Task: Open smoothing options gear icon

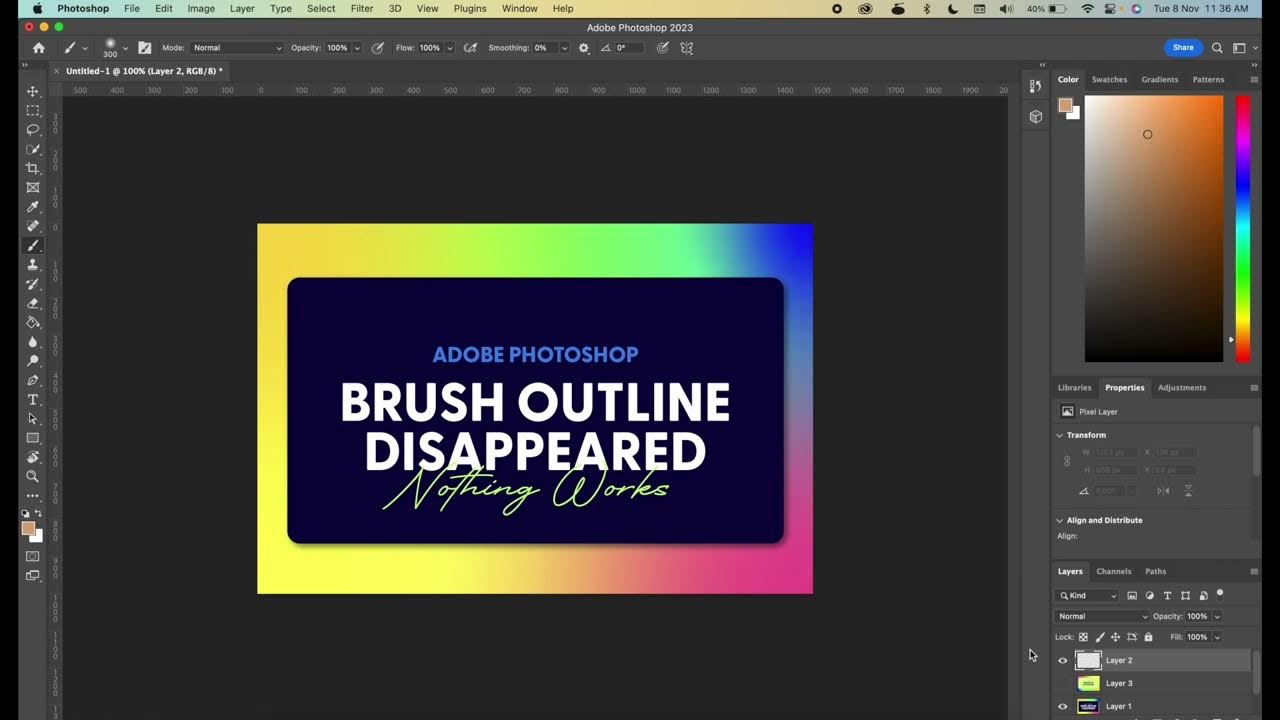Action: 584,48
